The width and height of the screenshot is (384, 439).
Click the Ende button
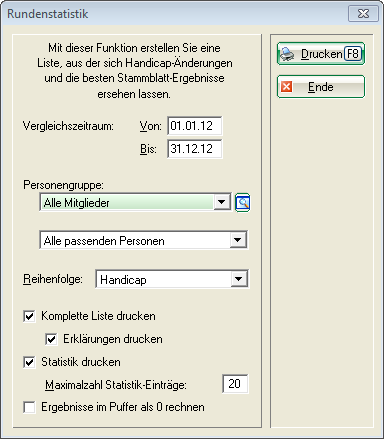click(321, 87)
